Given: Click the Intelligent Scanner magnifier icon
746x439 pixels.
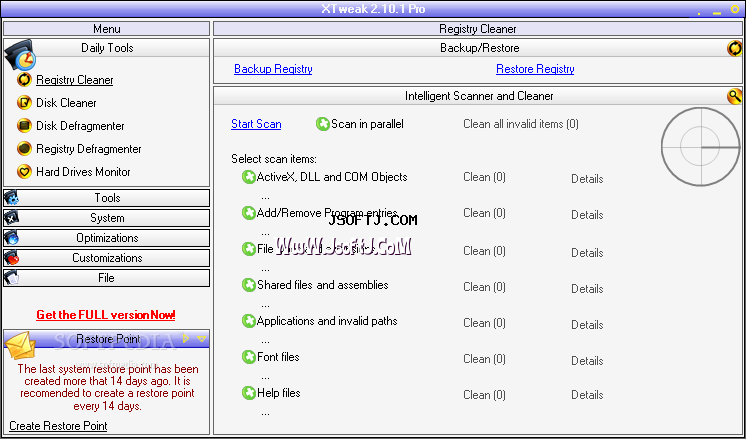Looking at the screenshot, I should (735, 96).
